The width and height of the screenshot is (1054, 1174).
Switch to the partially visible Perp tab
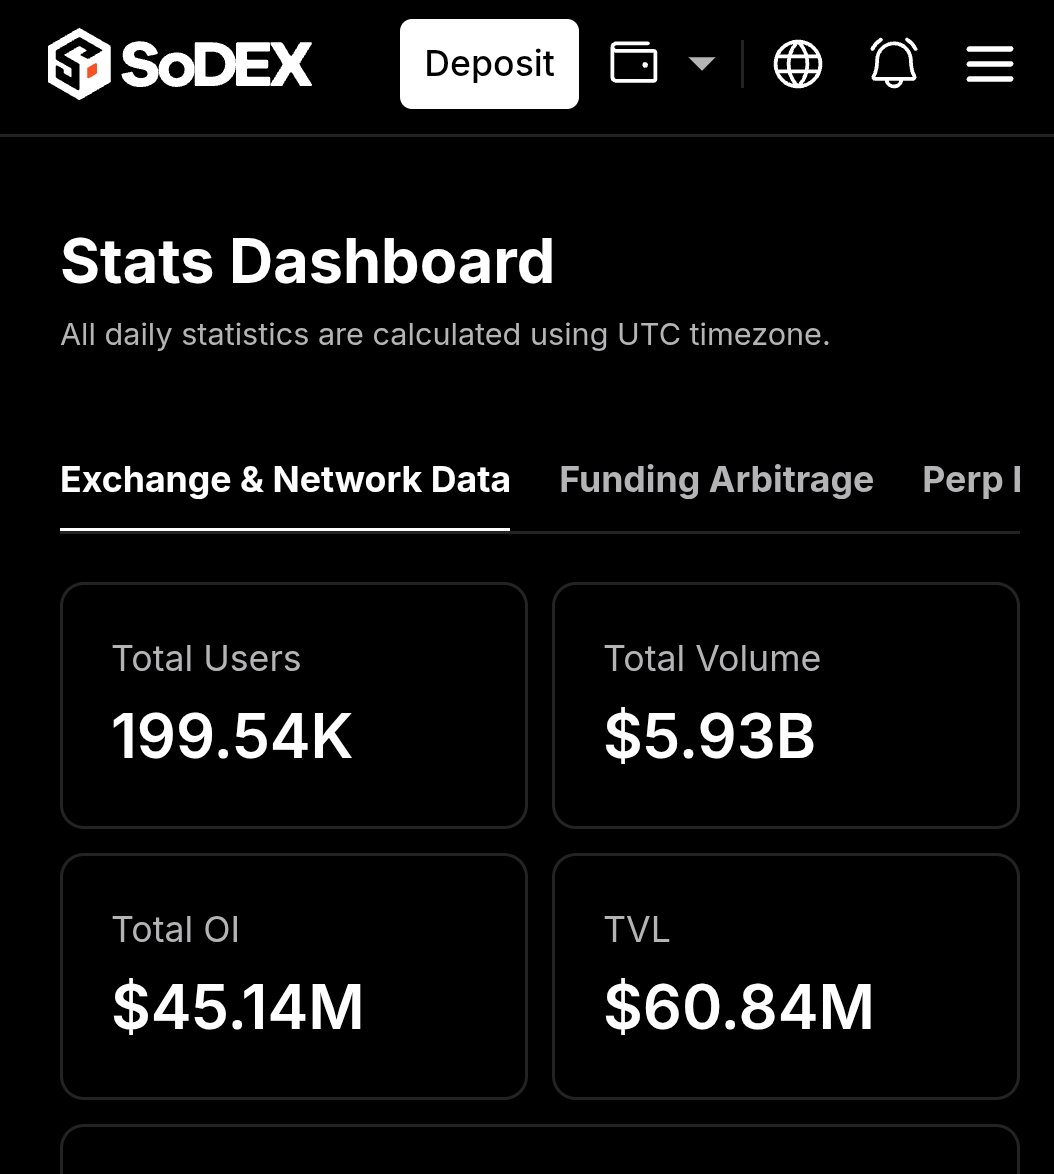[x=972, y=480]
